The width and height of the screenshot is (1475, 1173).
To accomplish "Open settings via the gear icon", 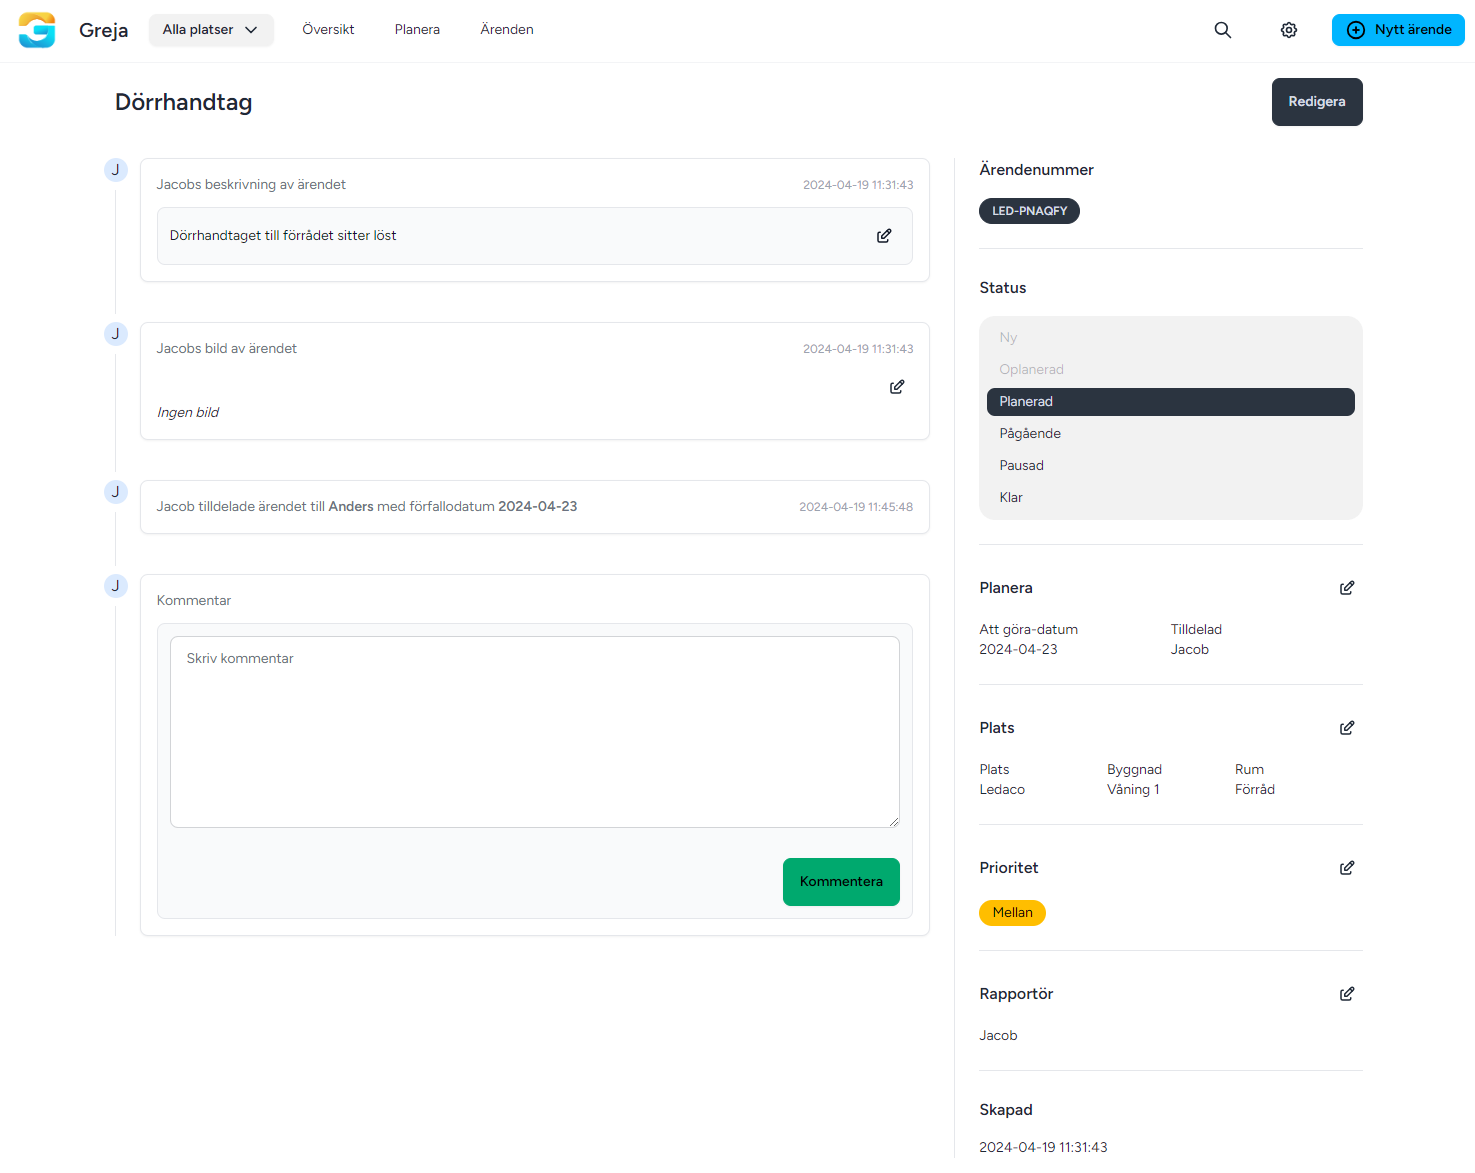I will 1288,30.
